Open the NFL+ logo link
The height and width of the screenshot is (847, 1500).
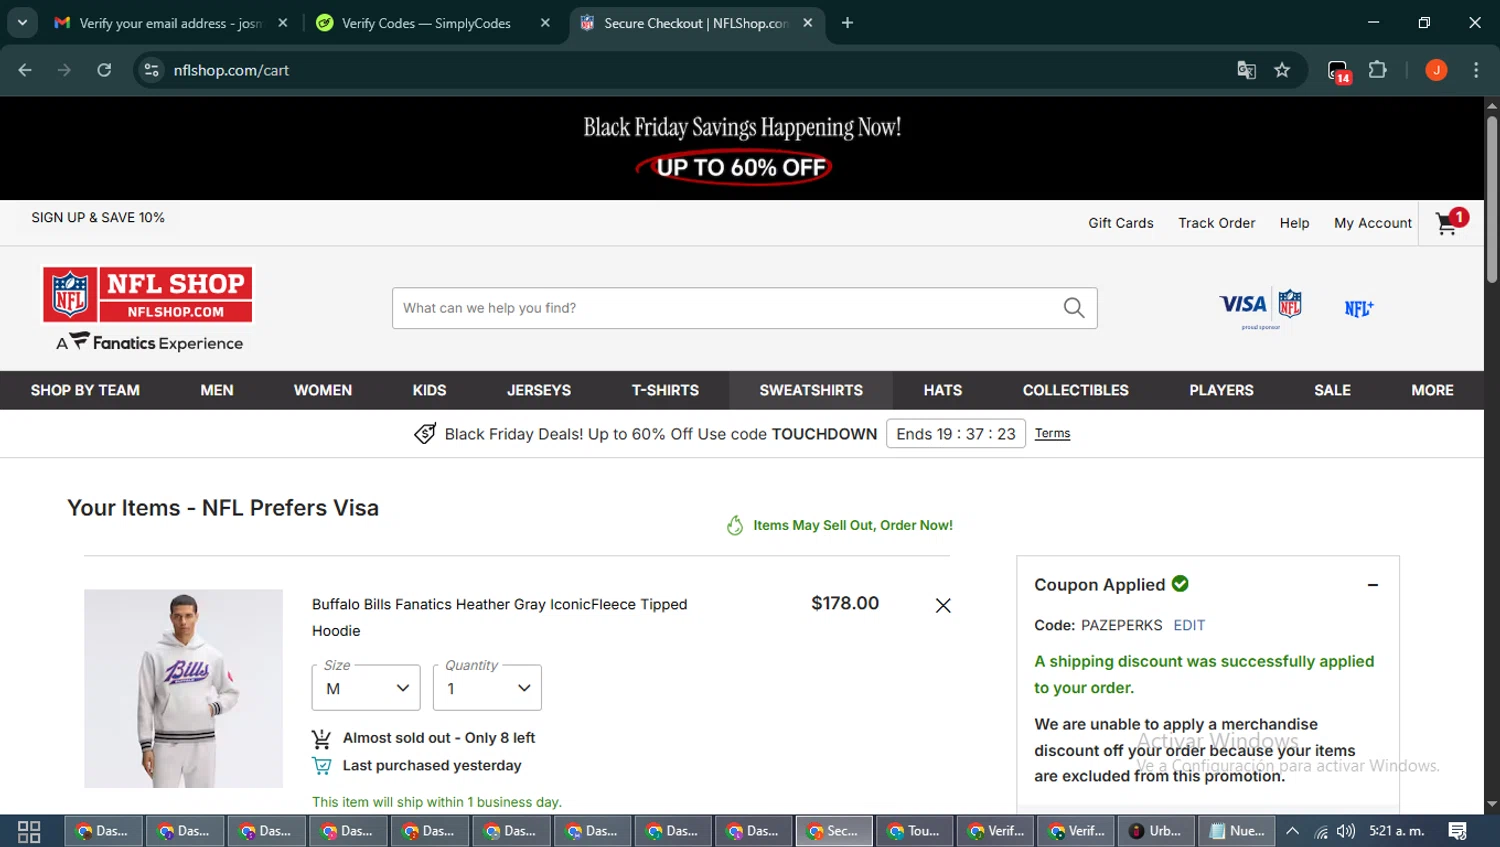tap(1359, 309)
